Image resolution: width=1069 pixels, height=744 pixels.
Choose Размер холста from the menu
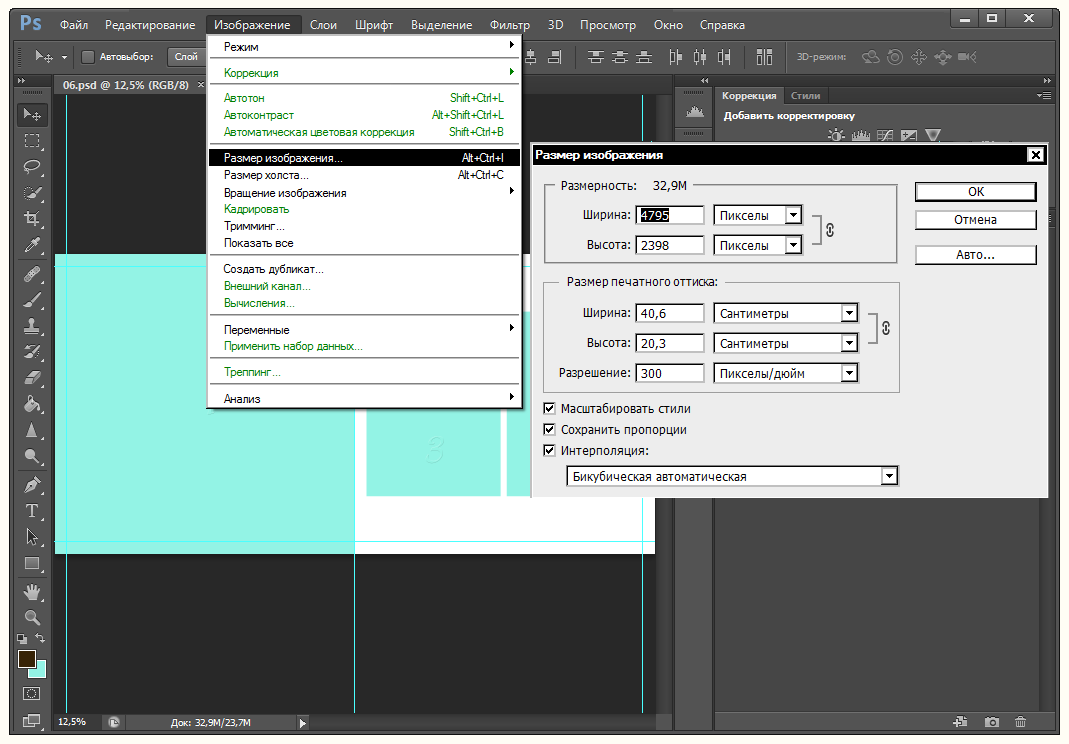click(x=266, y=175)
